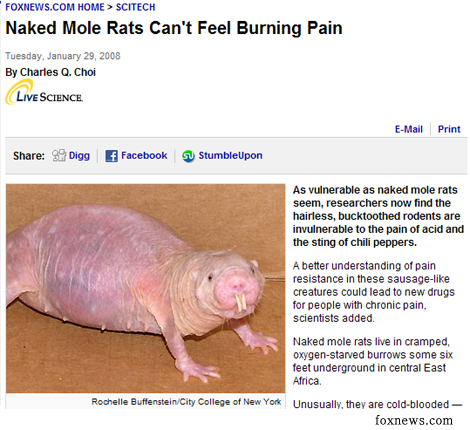Click the author byline Charles Q. Choi
Screen dimensions: 470x430
pyautogui.click(x=51, y=72)
